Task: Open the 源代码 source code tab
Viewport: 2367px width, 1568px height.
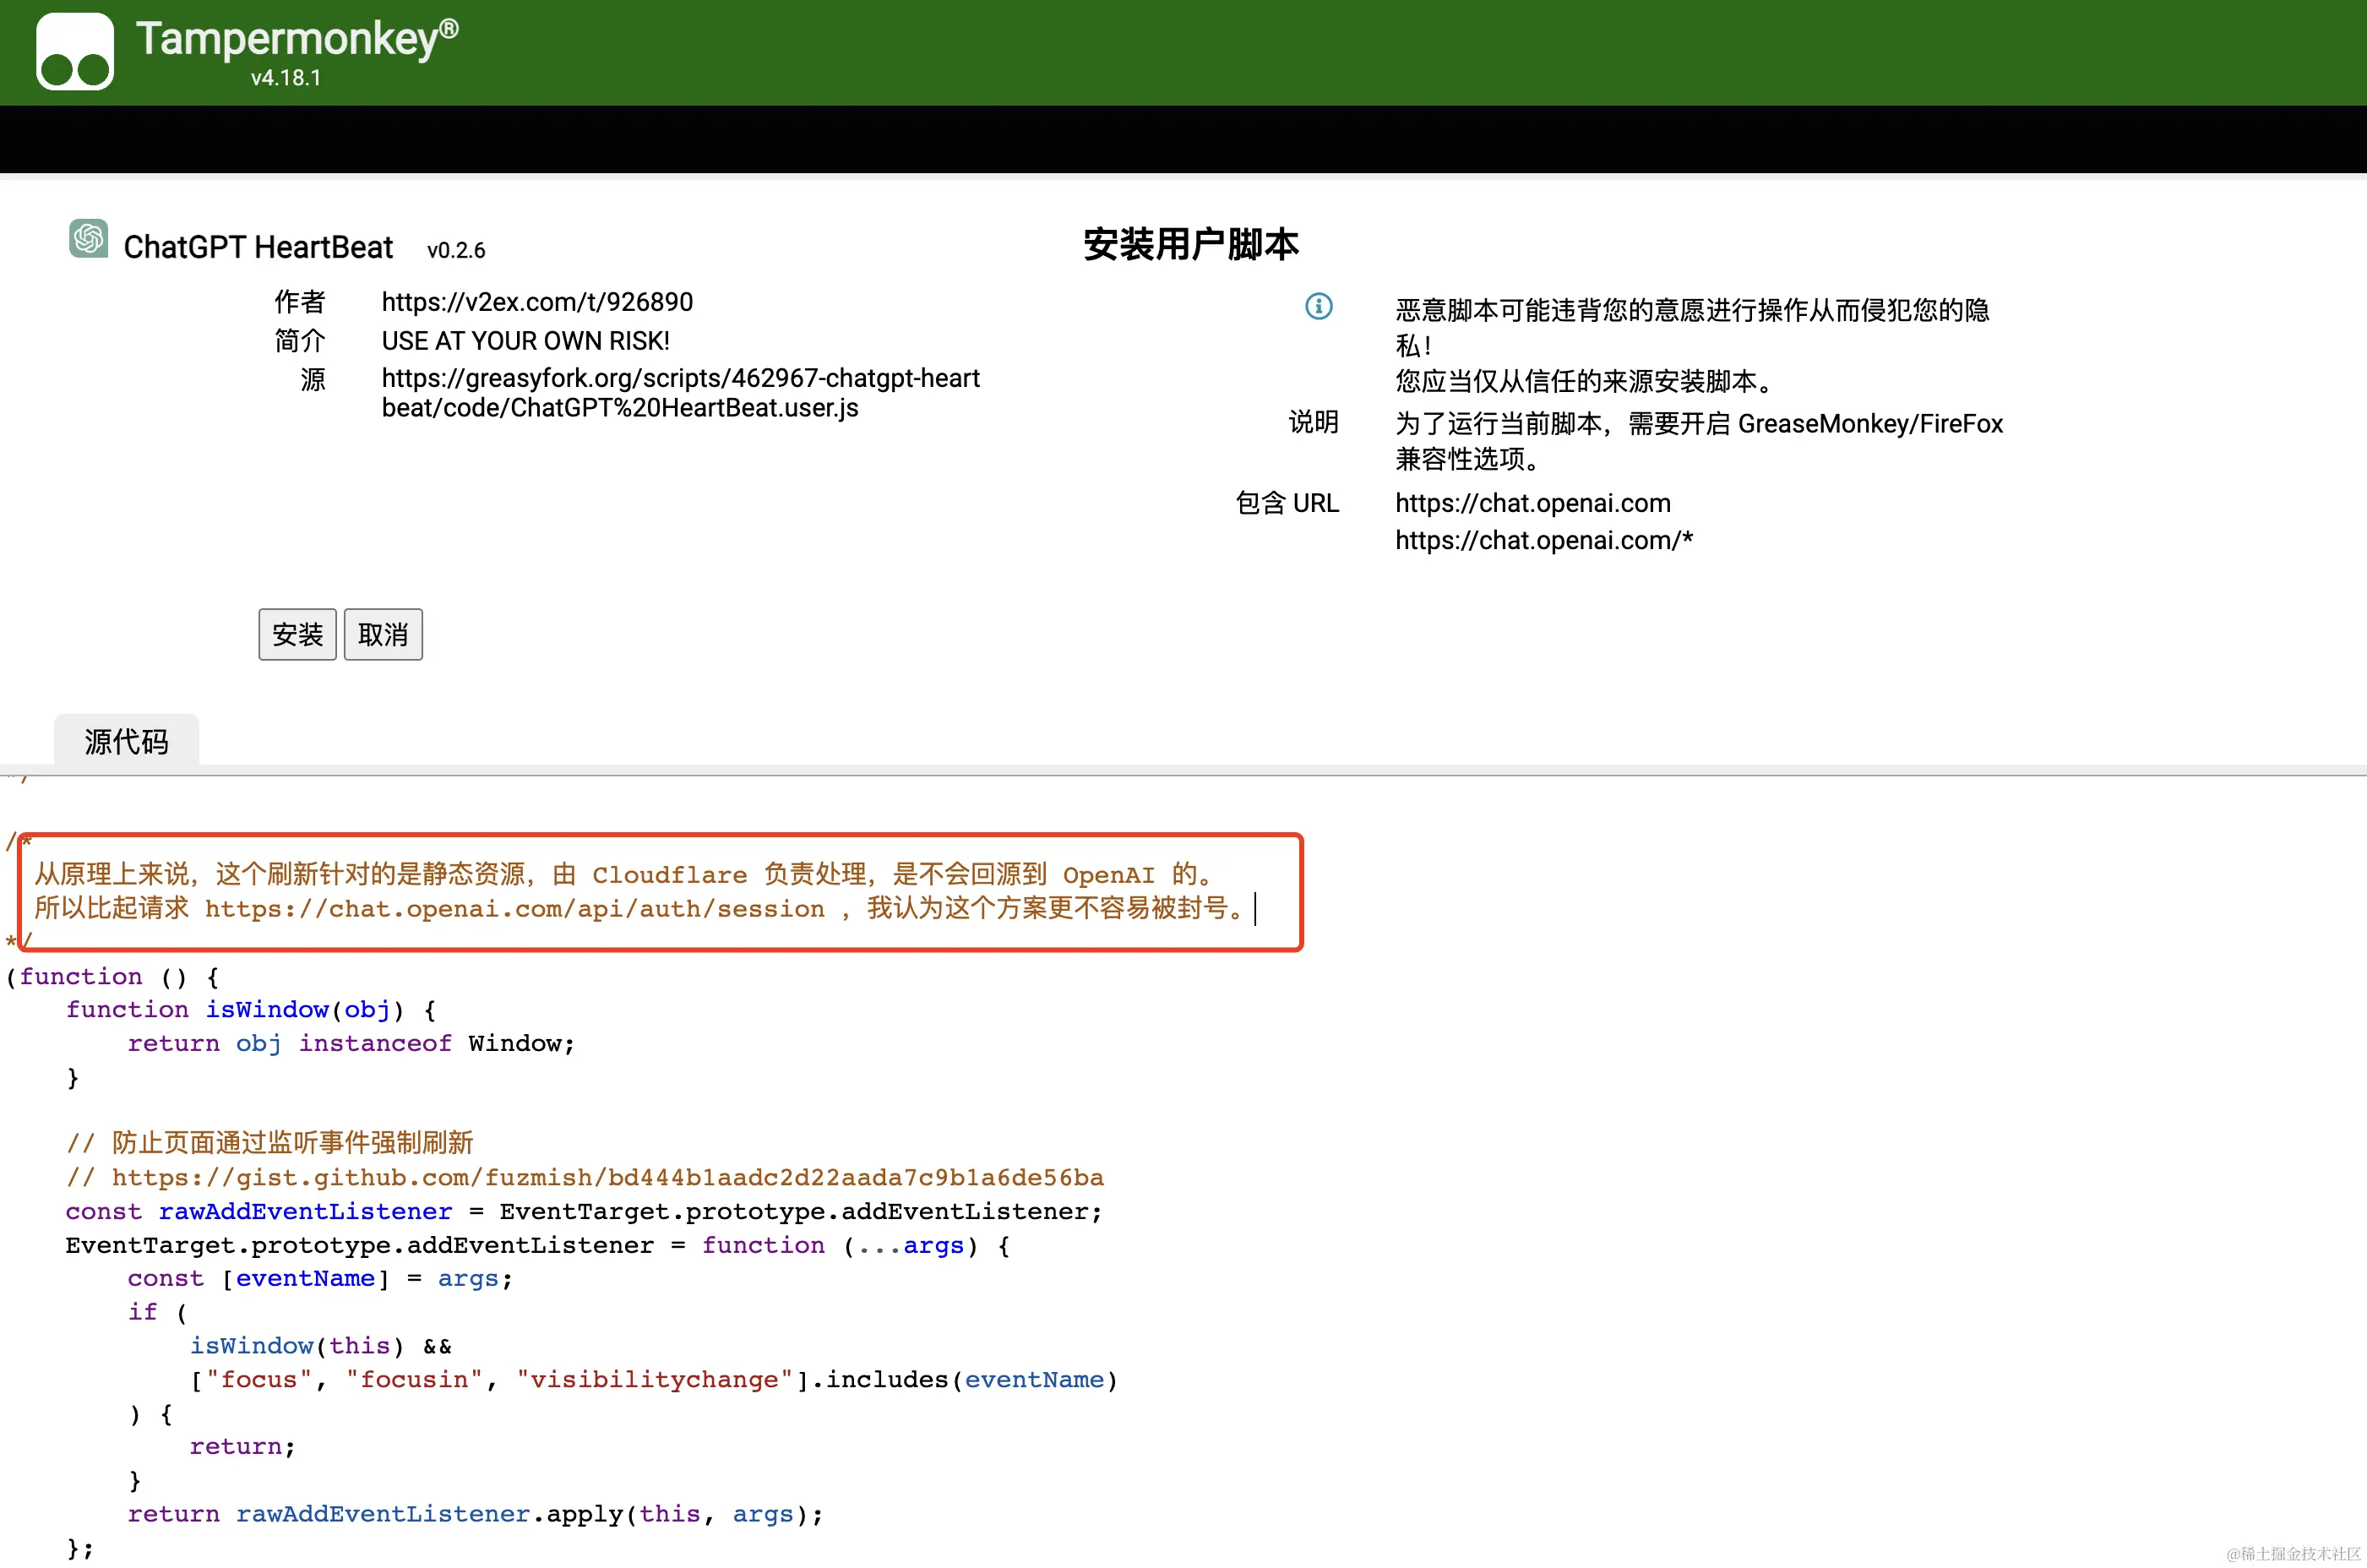Action: (x=126, y=741)
